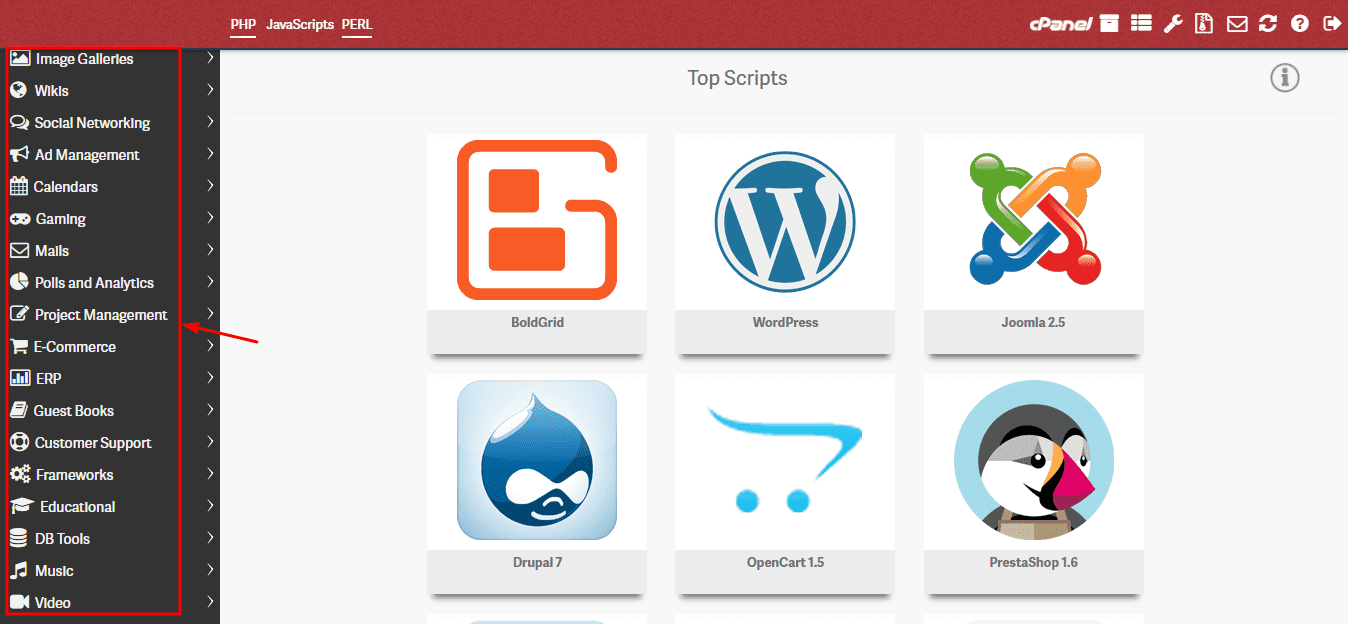Click the logout arrow icon

(x=1331, y=24)
